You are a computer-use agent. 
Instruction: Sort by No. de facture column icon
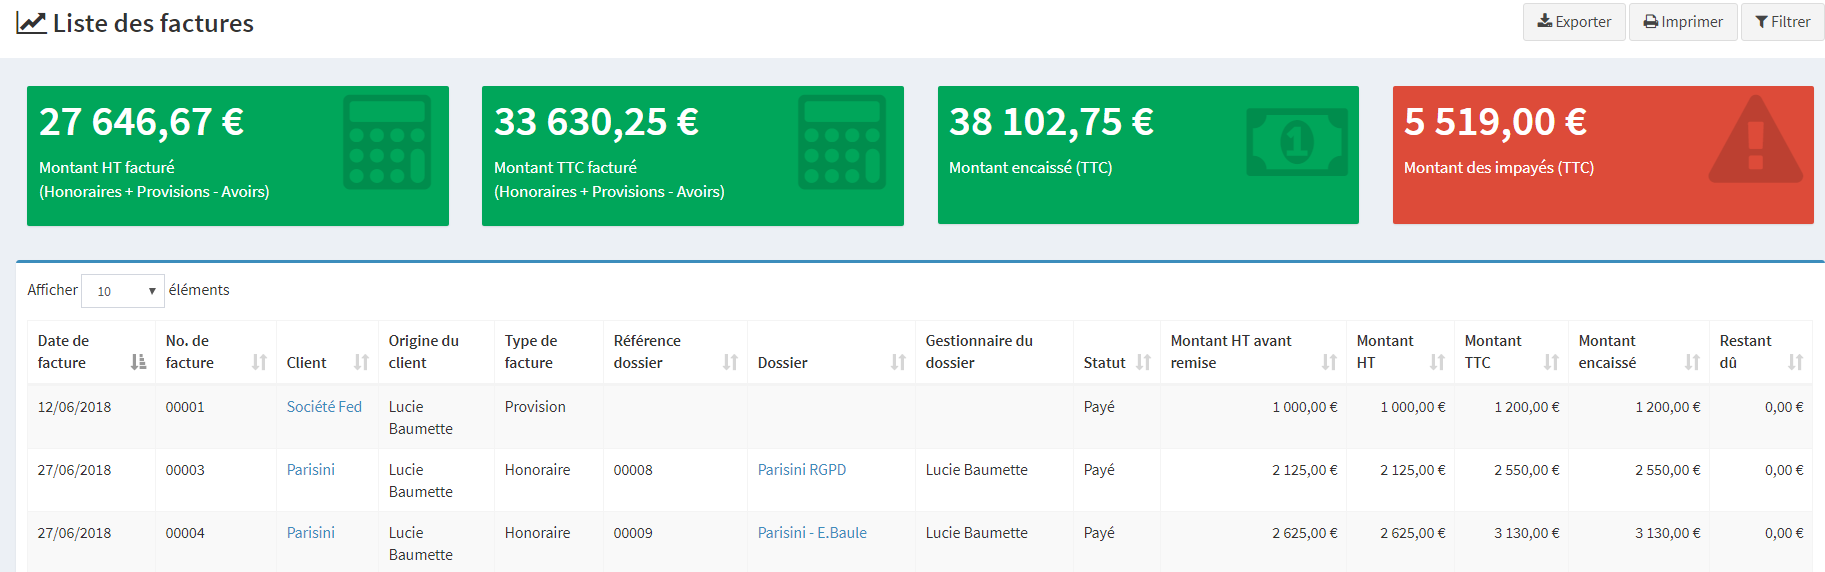259,362
